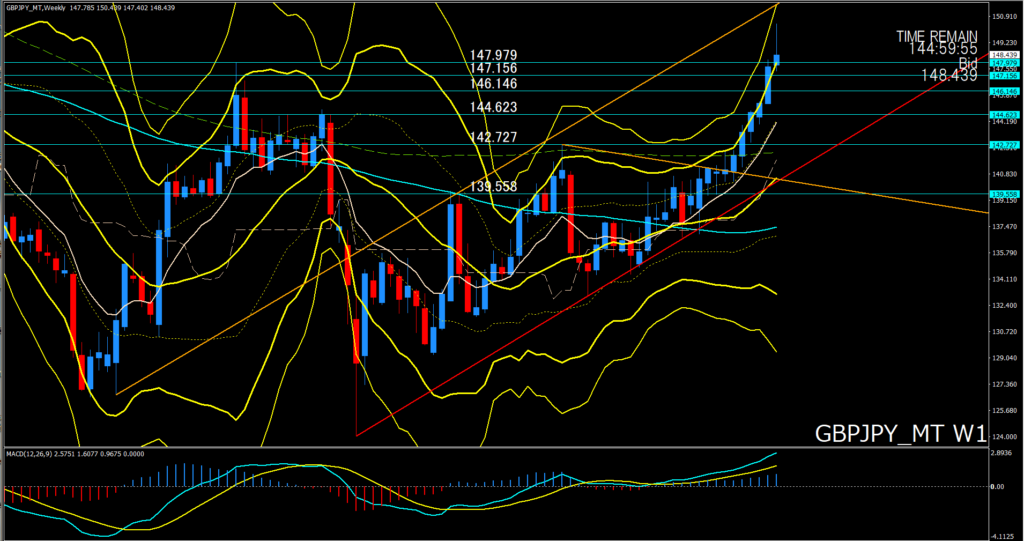1024x541 pixels.
Task: Click the 125.680 price axis label
Action: click(1004, 410)
